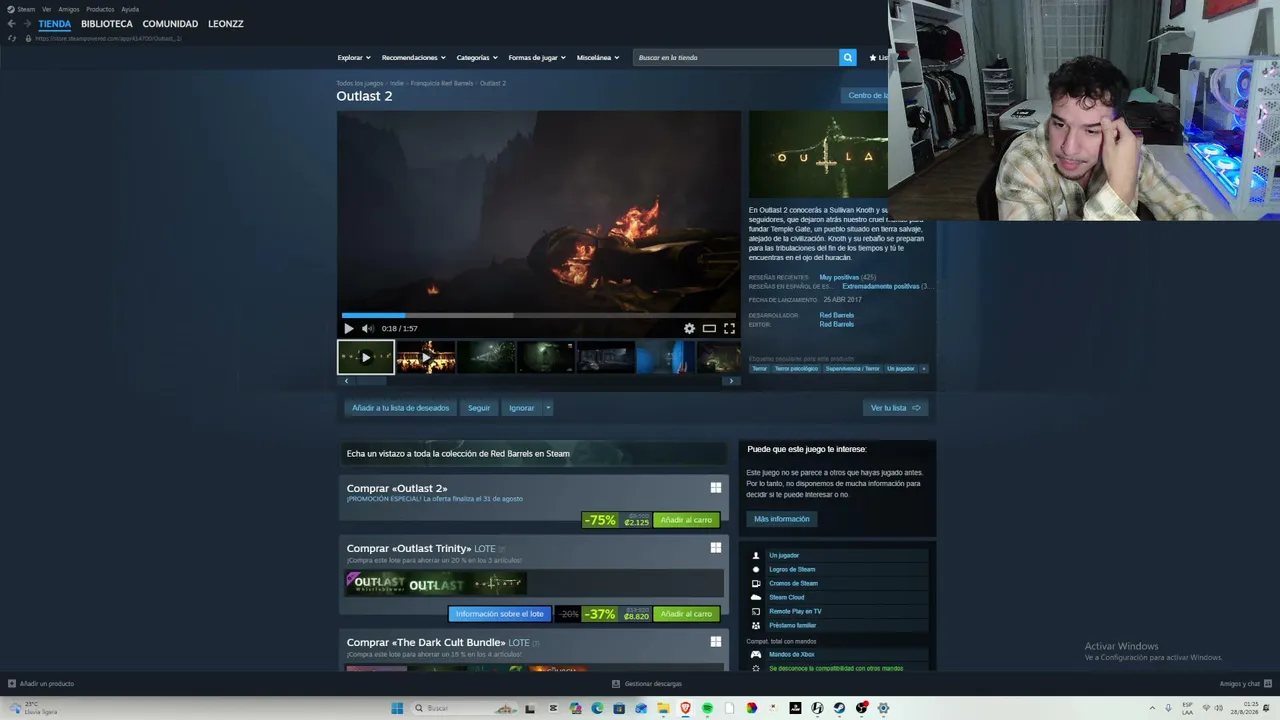Select the first trailer thumbnail
This screenshot has height=720, width=1280.
(x=366, y=357)
